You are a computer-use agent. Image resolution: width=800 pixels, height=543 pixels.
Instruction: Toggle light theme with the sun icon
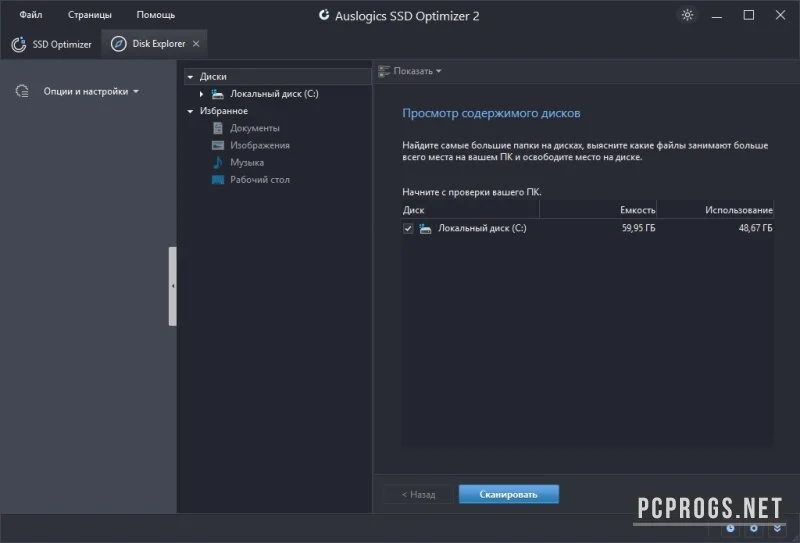(x=687, y=15)
